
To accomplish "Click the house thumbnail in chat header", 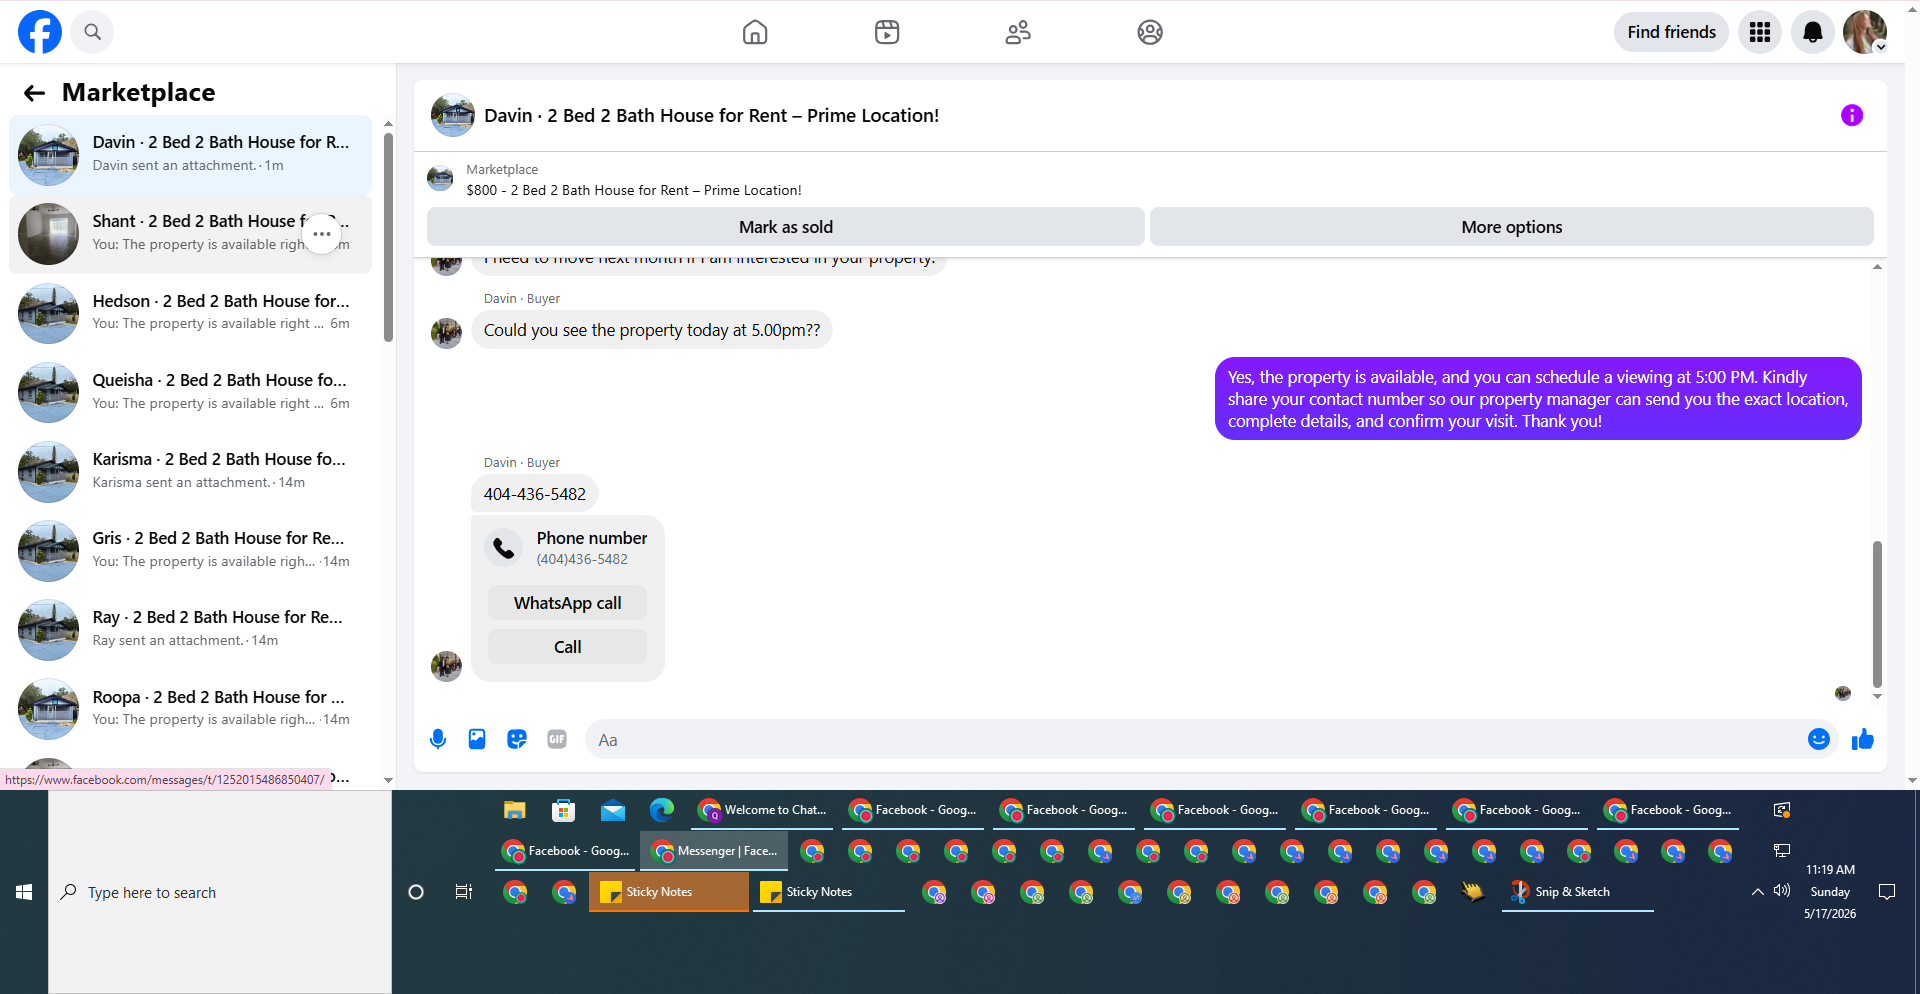I will (453, 115).
